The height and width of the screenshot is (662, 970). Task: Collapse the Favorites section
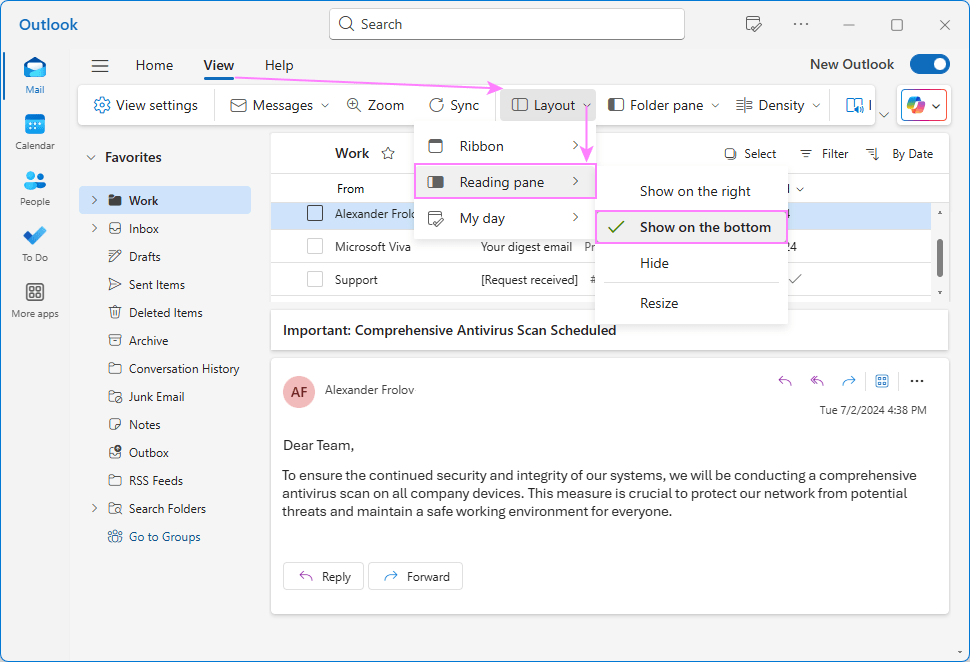91,157
